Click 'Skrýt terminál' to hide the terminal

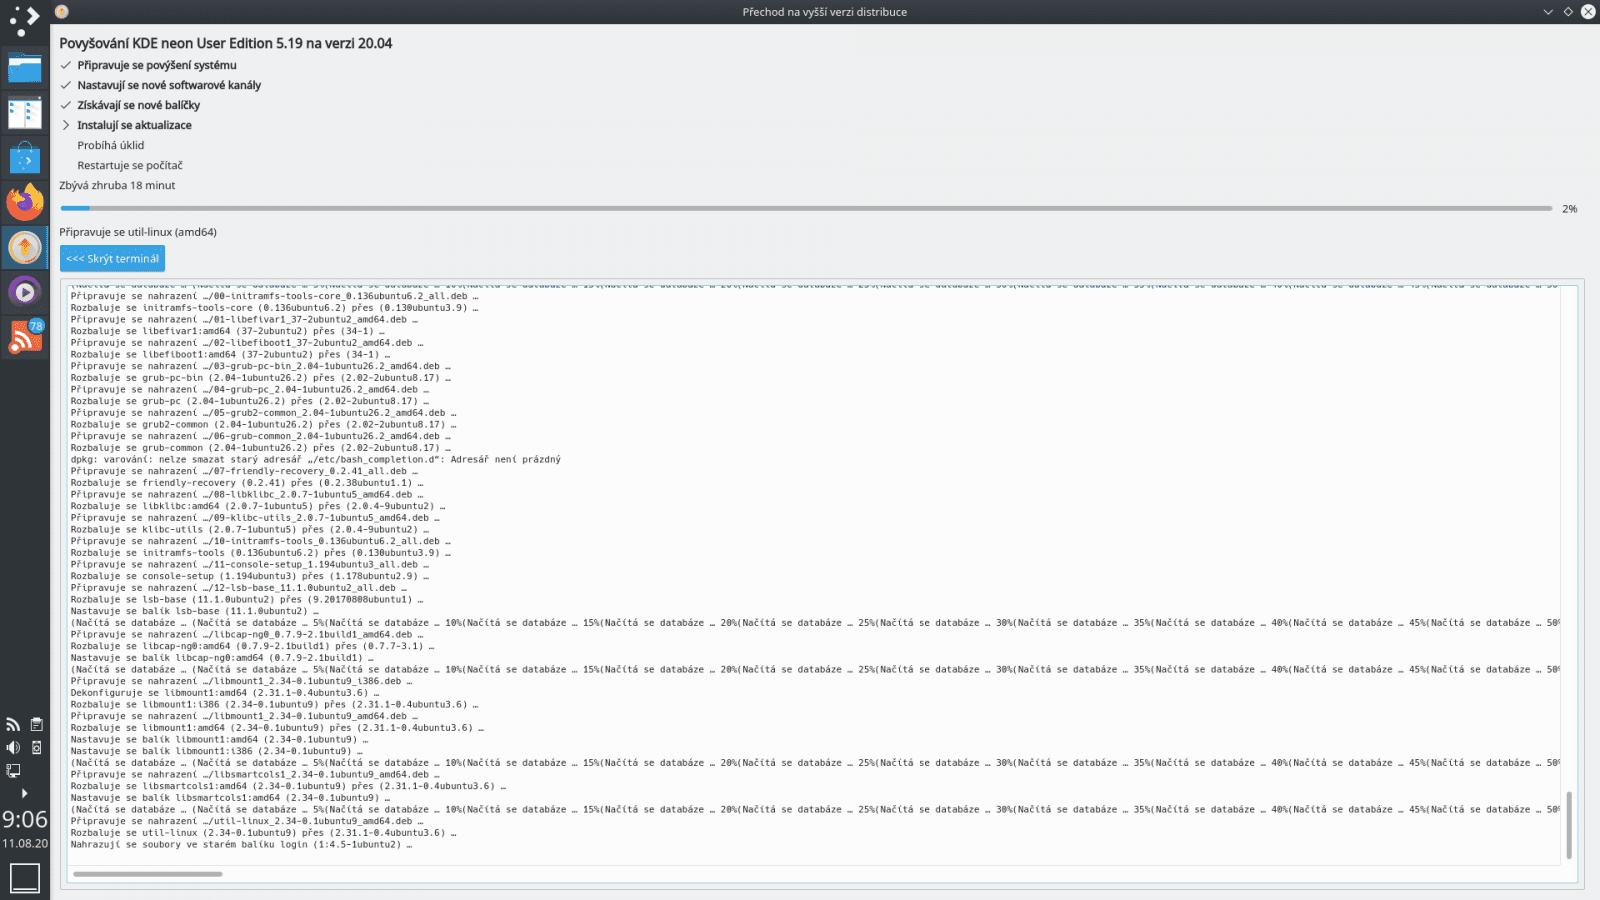click(112, 258)
